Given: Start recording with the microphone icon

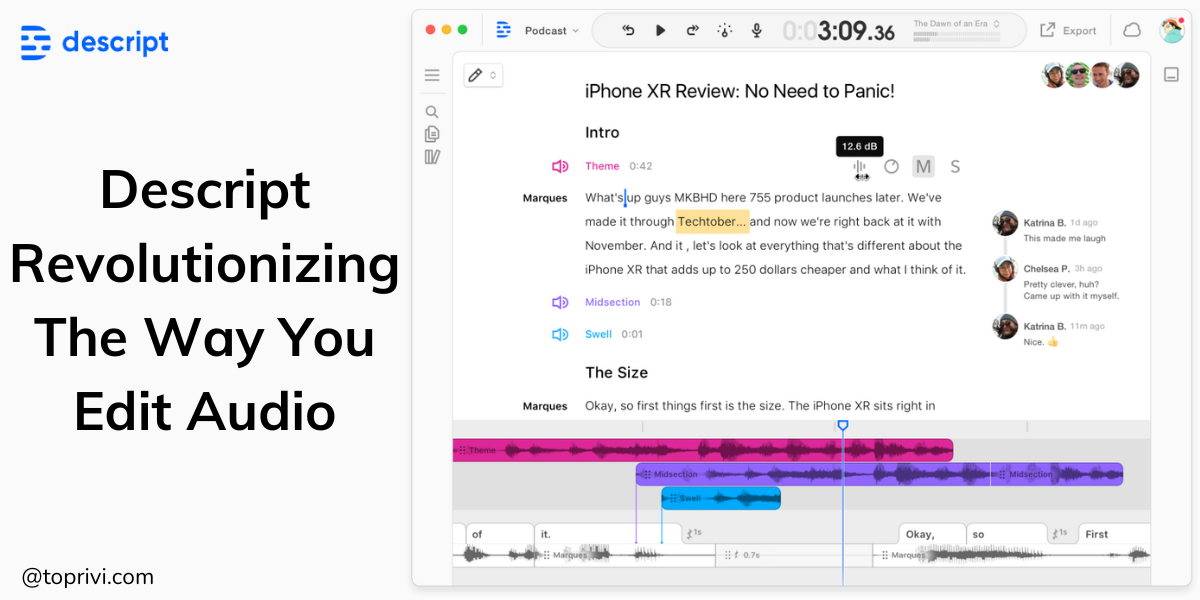Looking at the screenshot, I should tap(757, 31).
